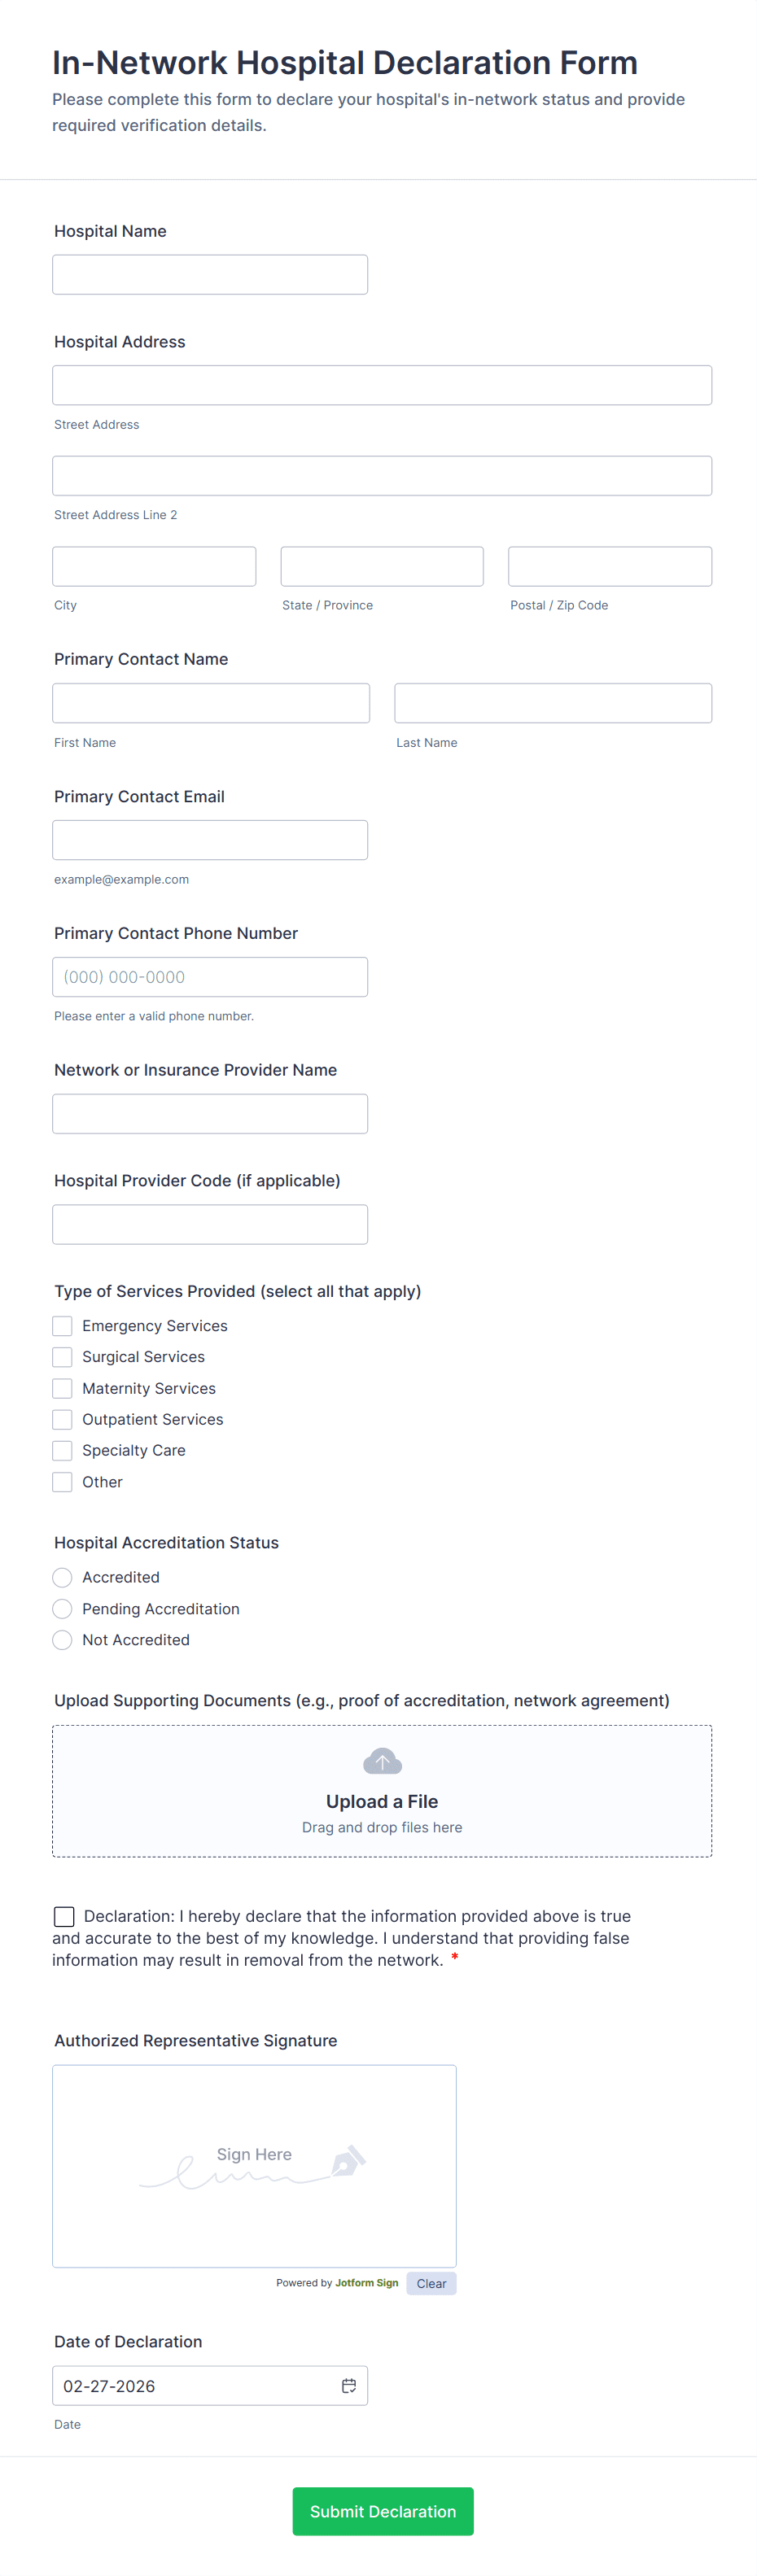Check the Other services checkbox
757x2576 pixels.
(x=62, y=1482)
